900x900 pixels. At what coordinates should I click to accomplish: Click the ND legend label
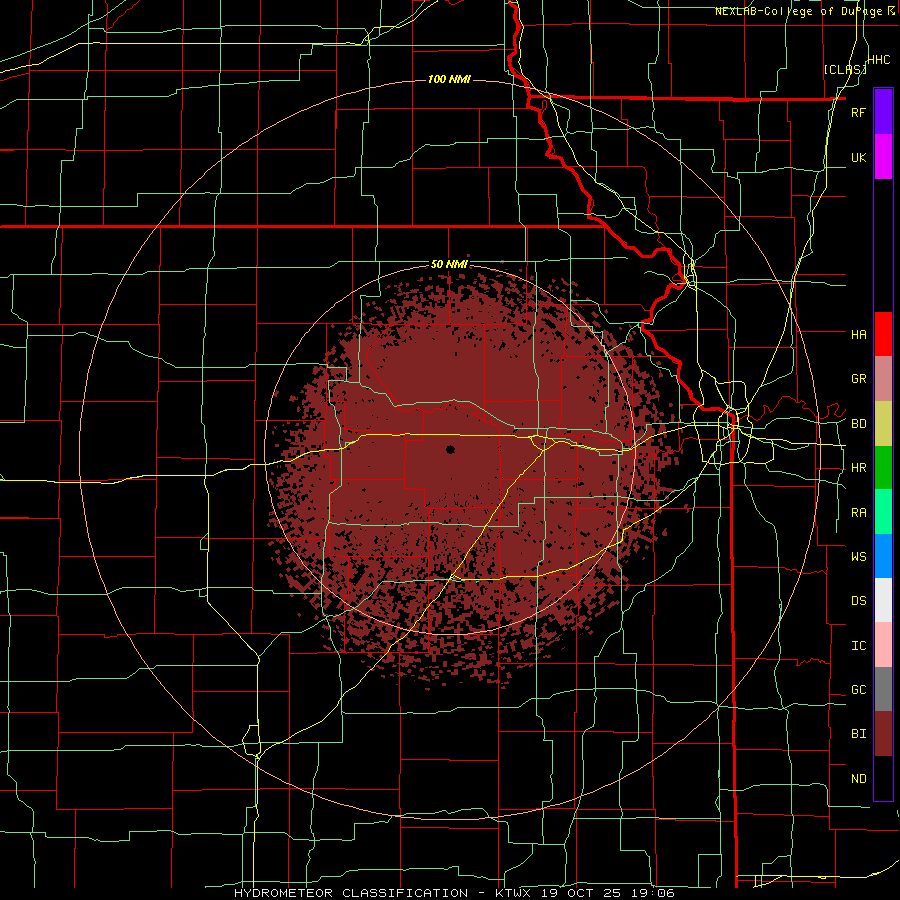tap(858, 779)
